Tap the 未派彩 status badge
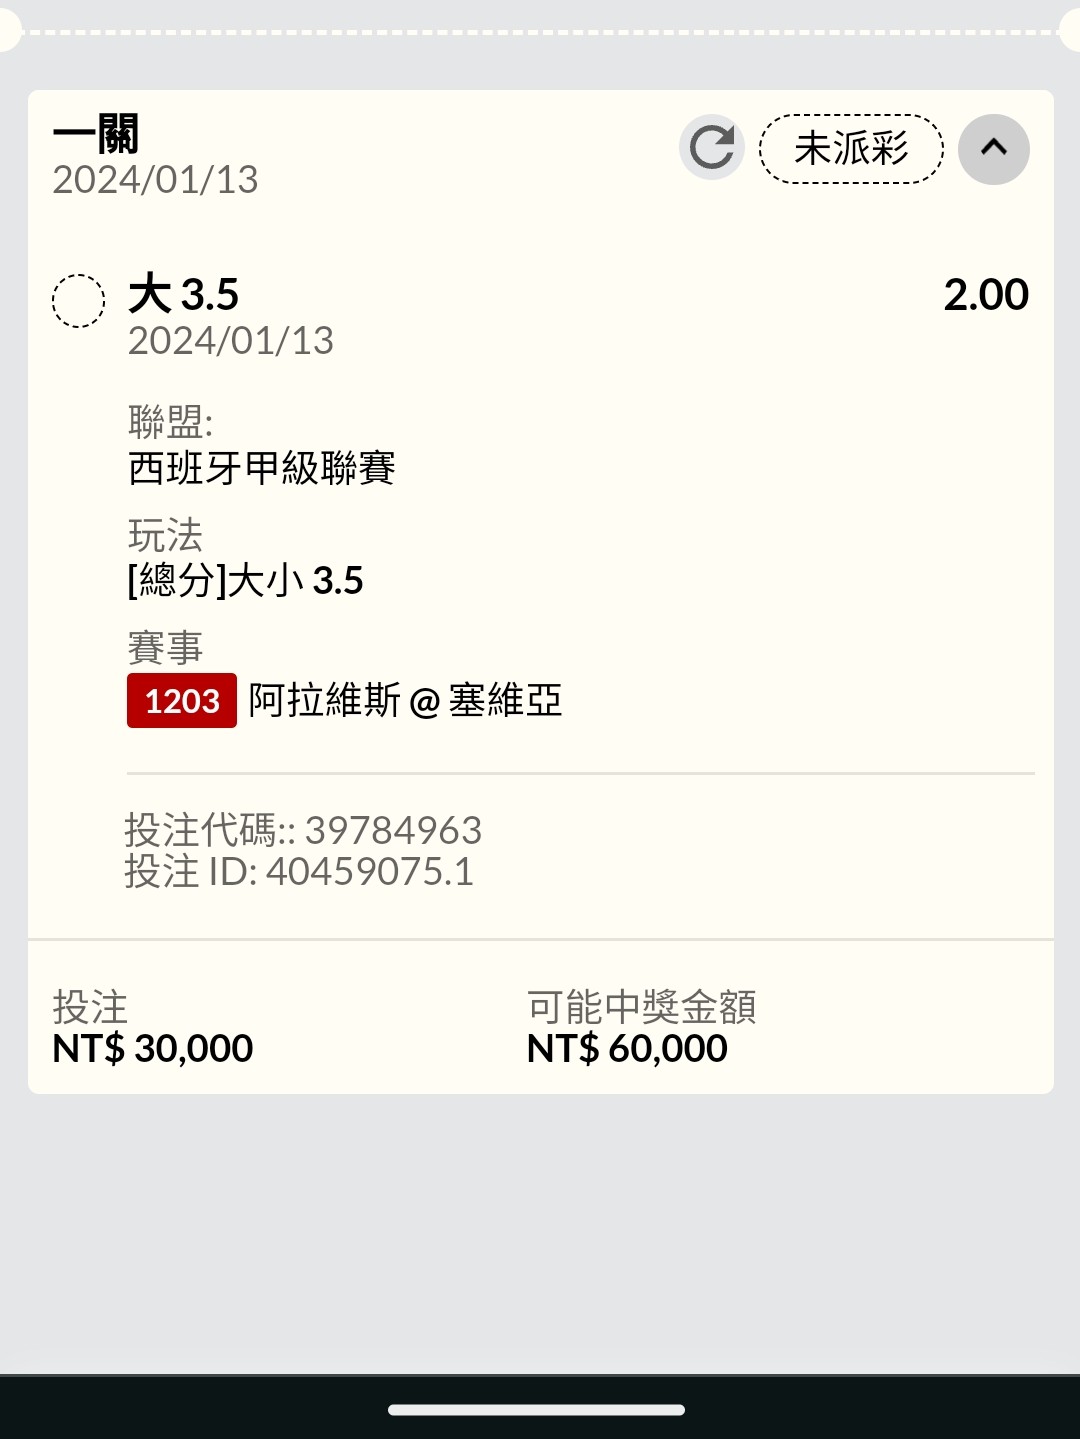Image resolution: width=1080 pixels, height=1439 pixels. (x=851, y=149)
